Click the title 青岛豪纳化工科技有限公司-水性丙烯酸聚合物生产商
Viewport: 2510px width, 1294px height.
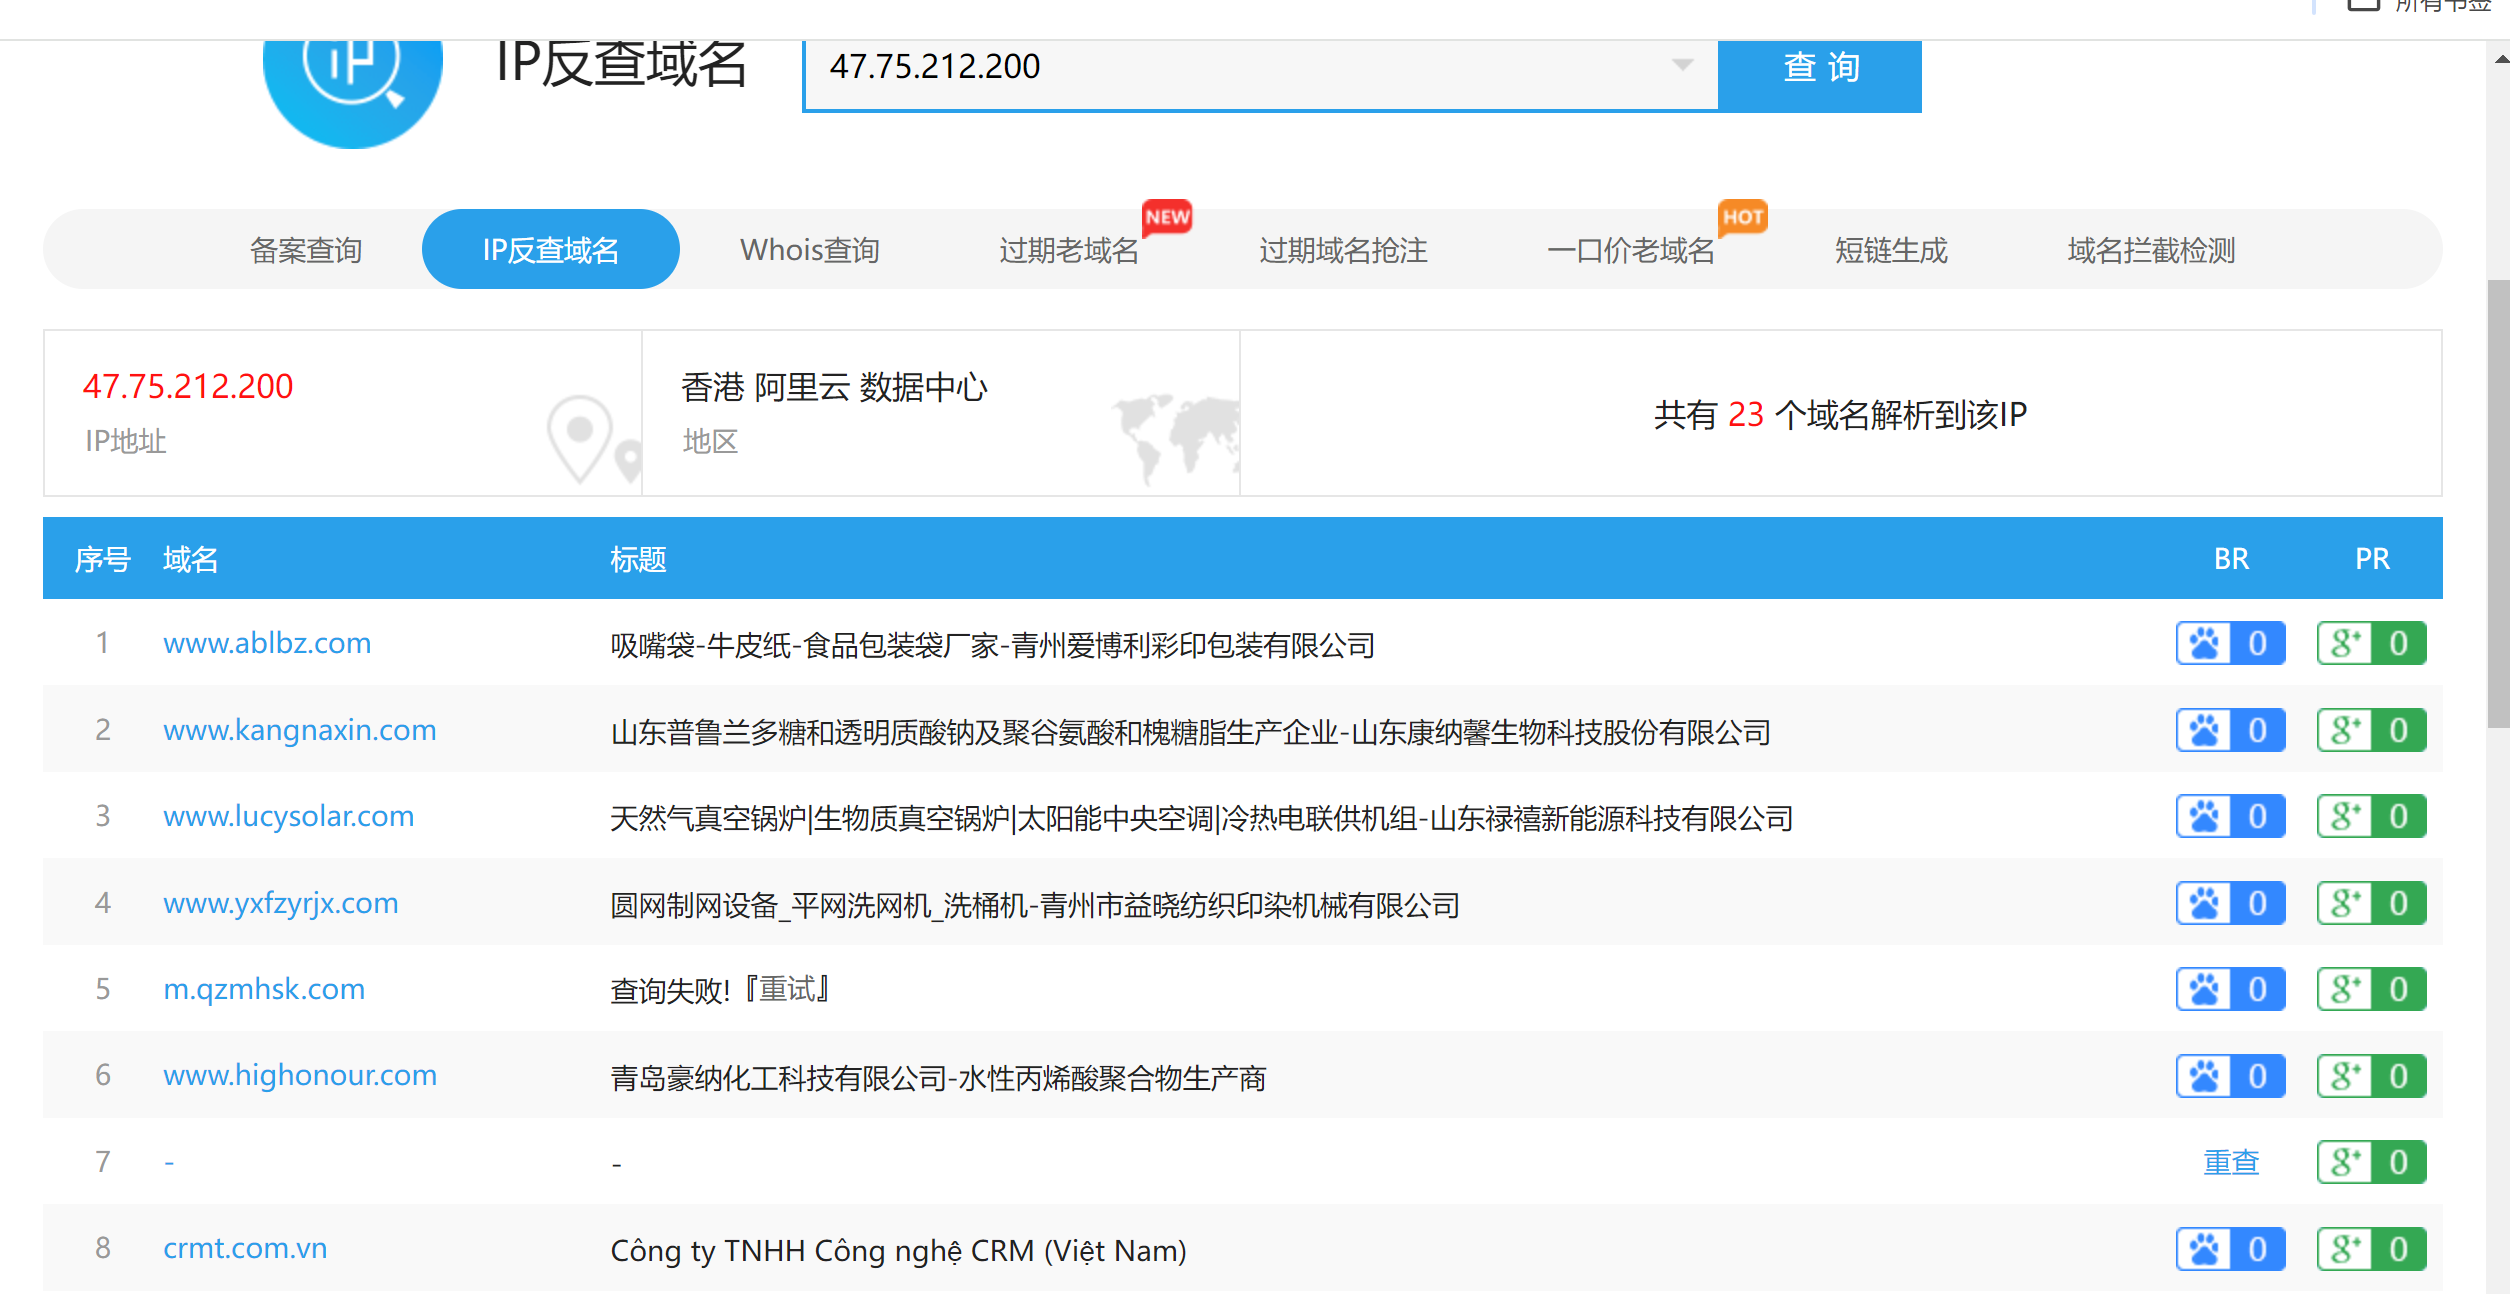pos(938,1078)
